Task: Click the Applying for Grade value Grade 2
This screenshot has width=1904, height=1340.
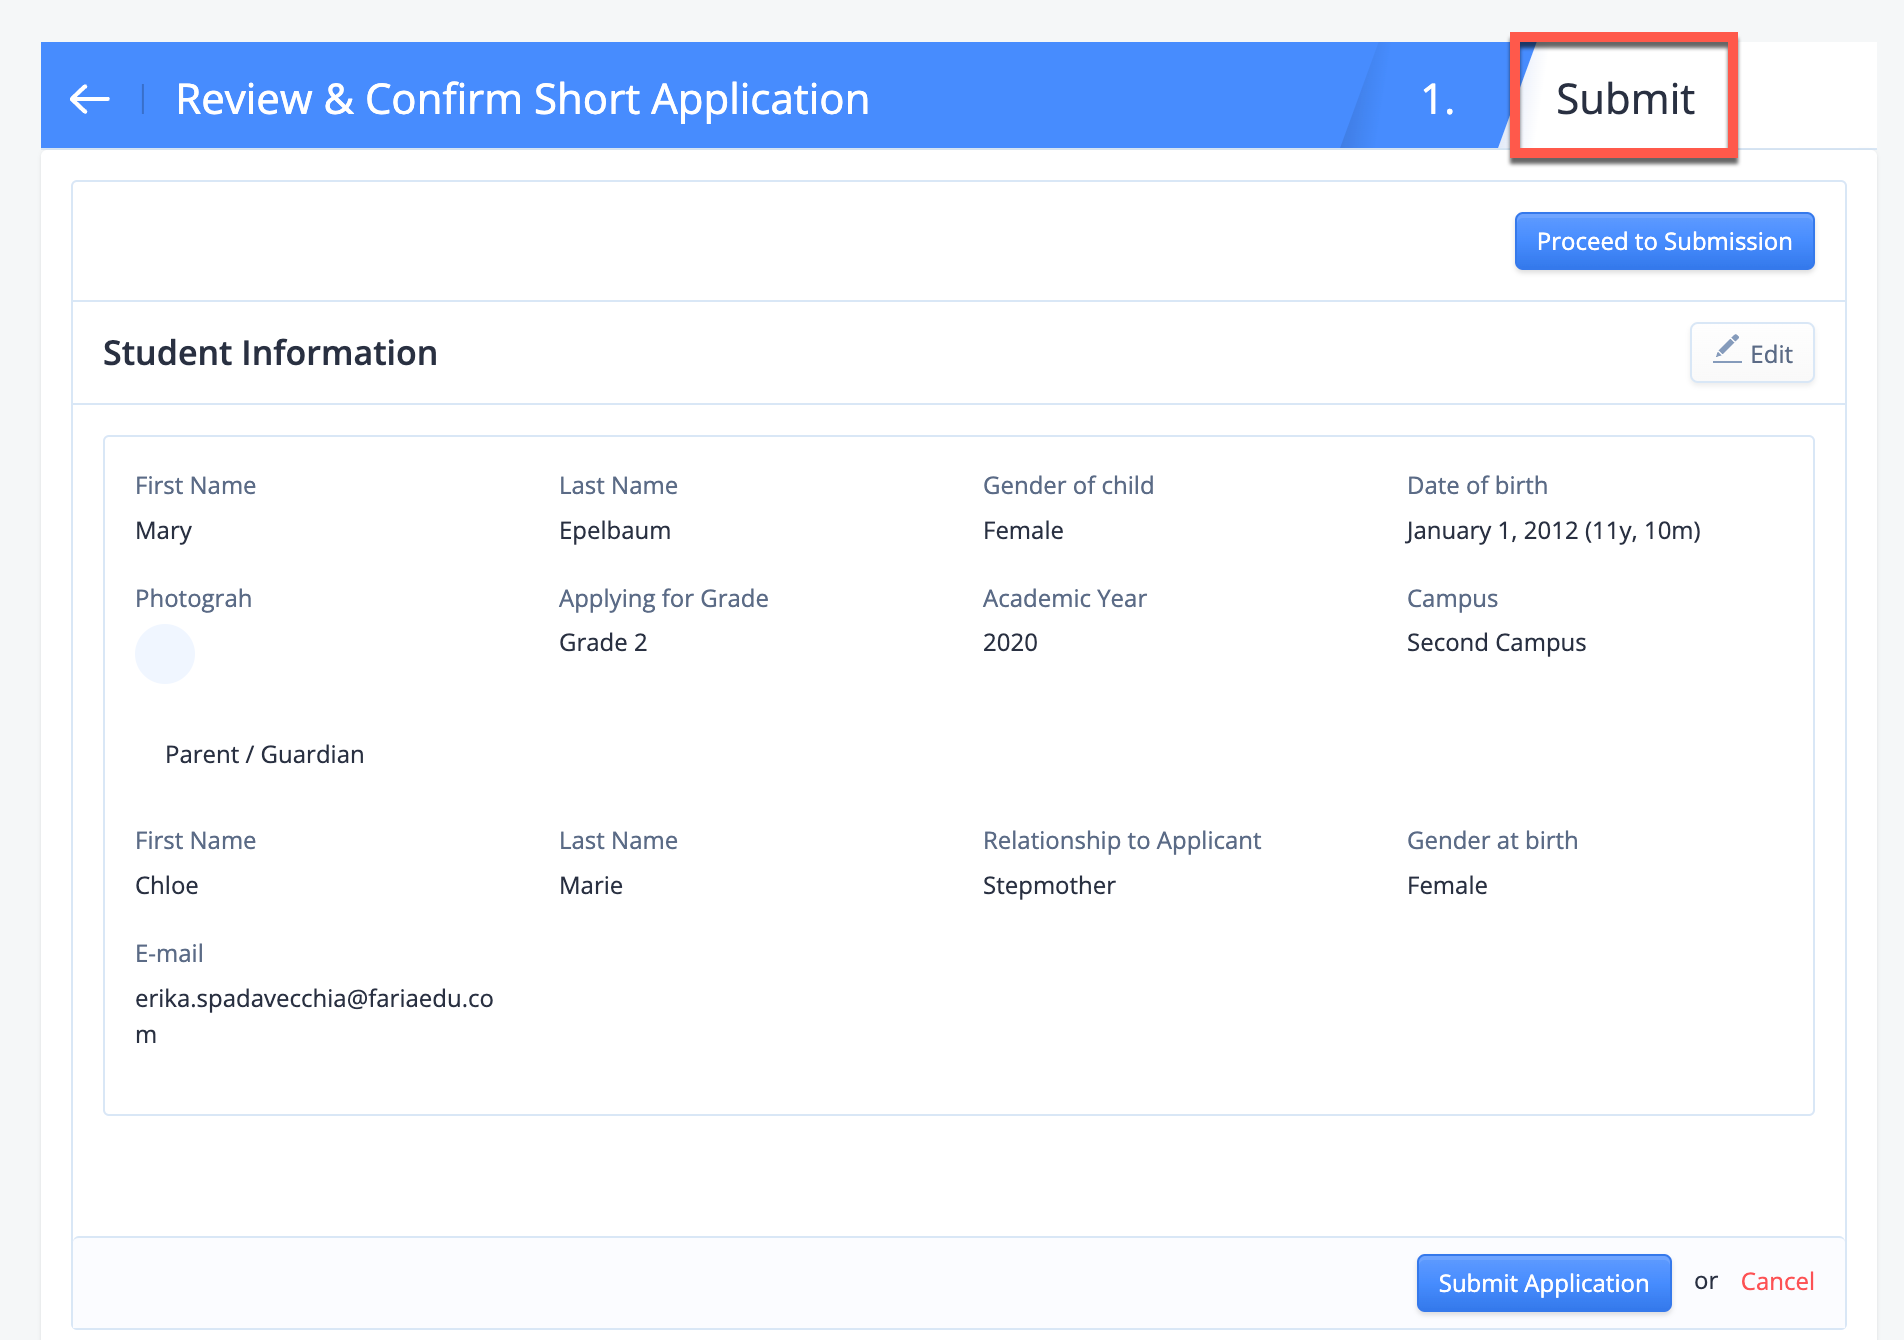Action: coord(603,642)
